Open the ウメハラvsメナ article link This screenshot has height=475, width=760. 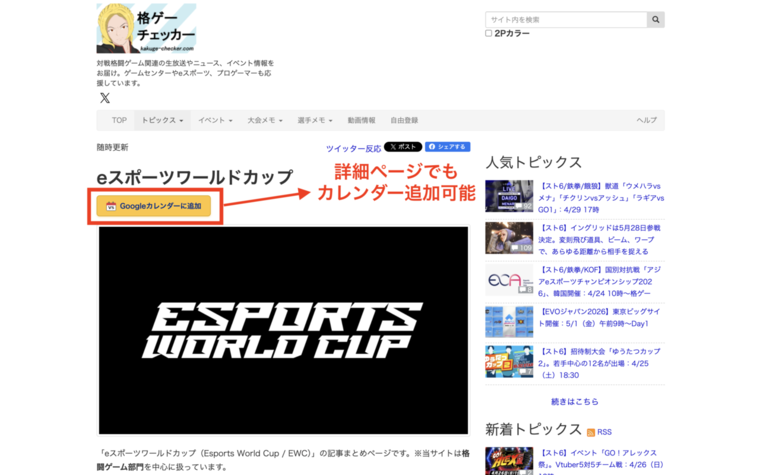601,198
